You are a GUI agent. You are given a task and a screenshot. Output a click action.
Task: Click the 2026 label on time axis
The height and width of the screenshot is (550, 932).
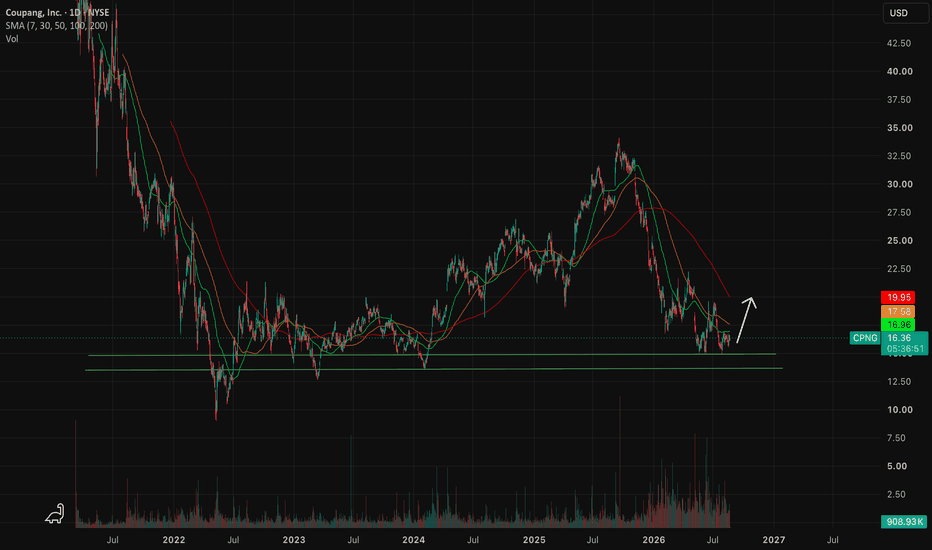653,540
